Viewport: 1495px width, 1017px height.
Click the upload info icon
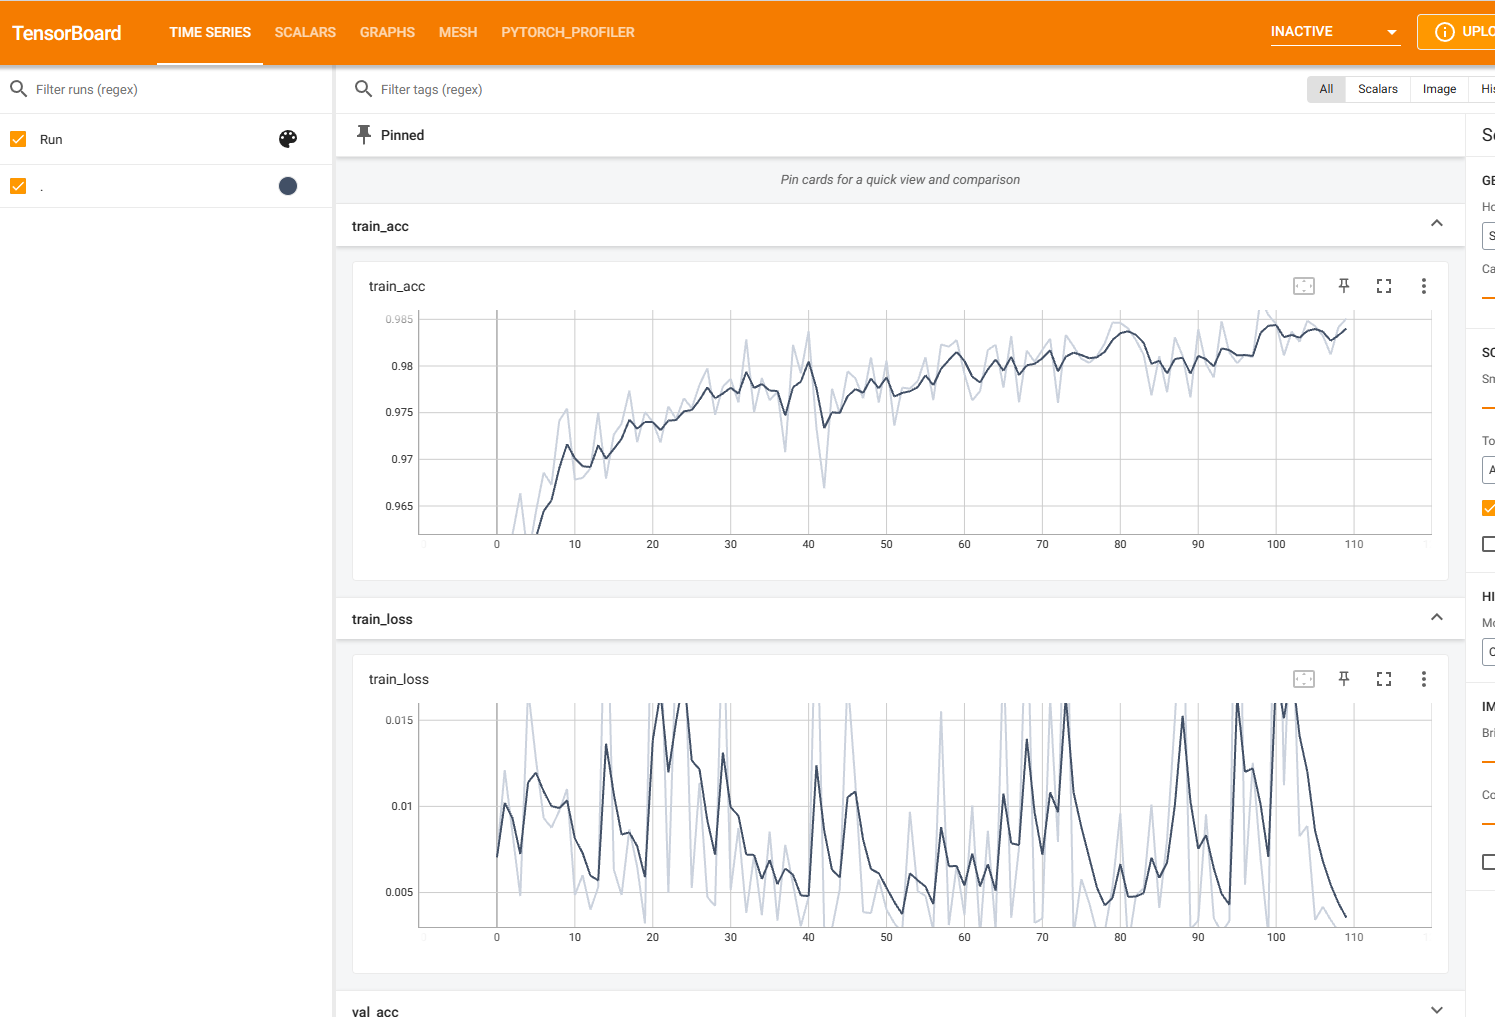[1444, 32]
